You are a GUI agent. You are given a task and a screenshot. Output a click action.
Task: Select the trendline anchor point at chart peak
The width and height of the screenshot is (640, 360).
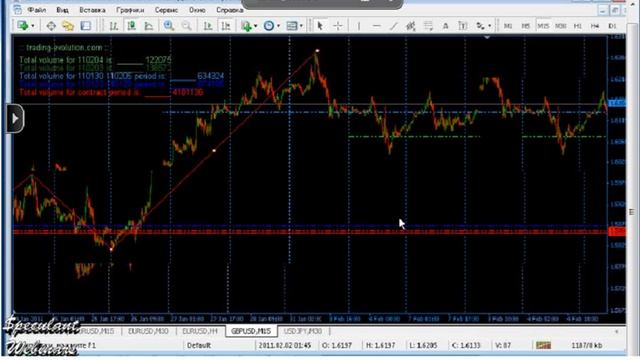tap(317, 51)
